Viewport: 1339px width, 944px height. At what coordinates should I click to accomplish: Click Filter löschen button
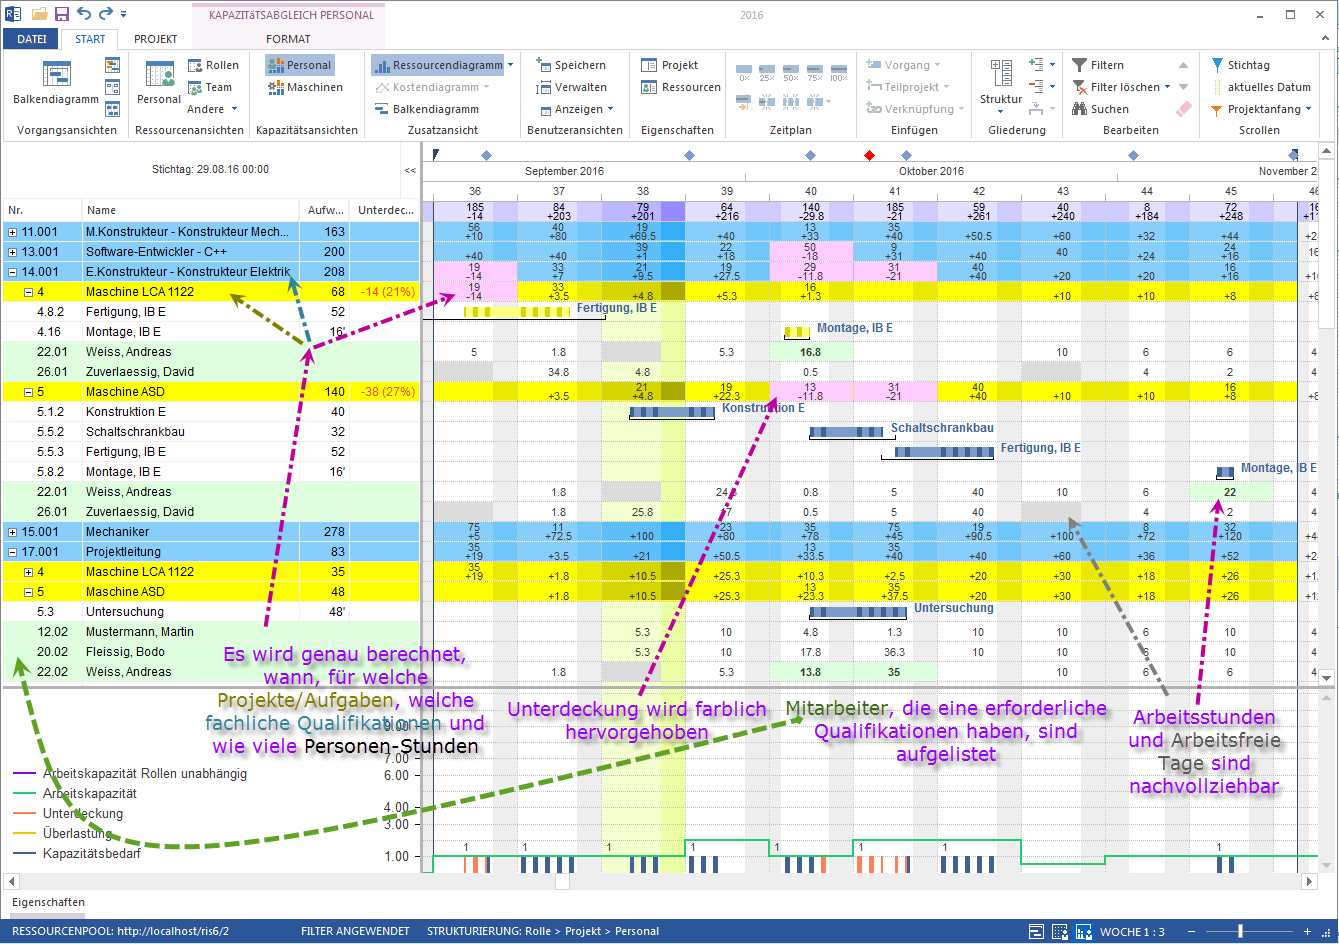tap(1116, 87)
